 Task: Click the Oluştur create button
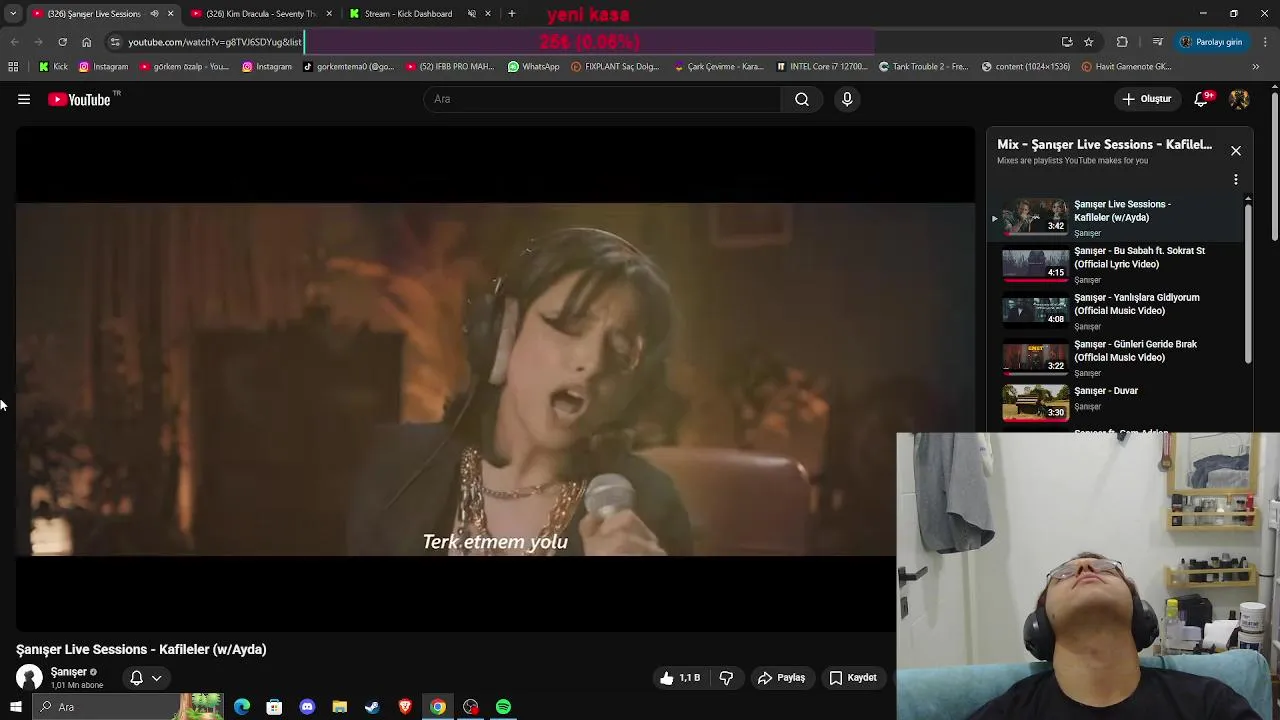(x=1146, y=99)
